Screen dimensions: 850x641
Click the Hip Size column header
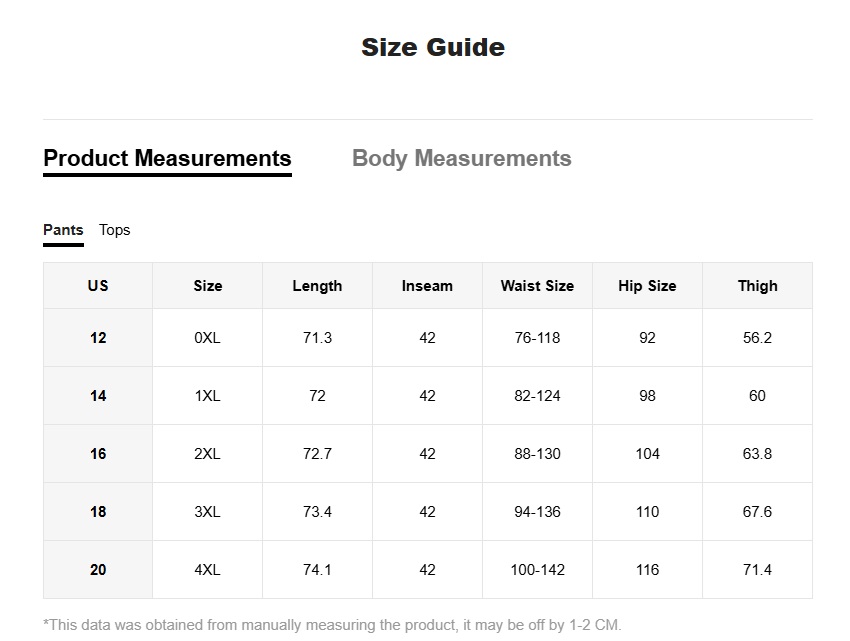pos(647,286)
